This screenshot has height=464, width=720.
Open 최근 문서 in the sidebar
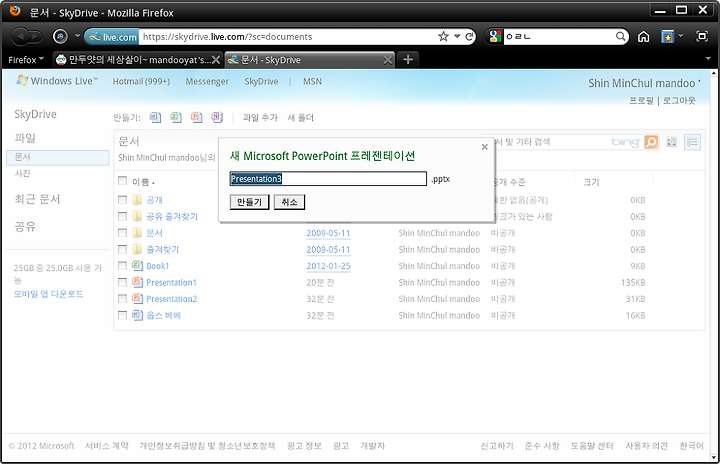37,199
